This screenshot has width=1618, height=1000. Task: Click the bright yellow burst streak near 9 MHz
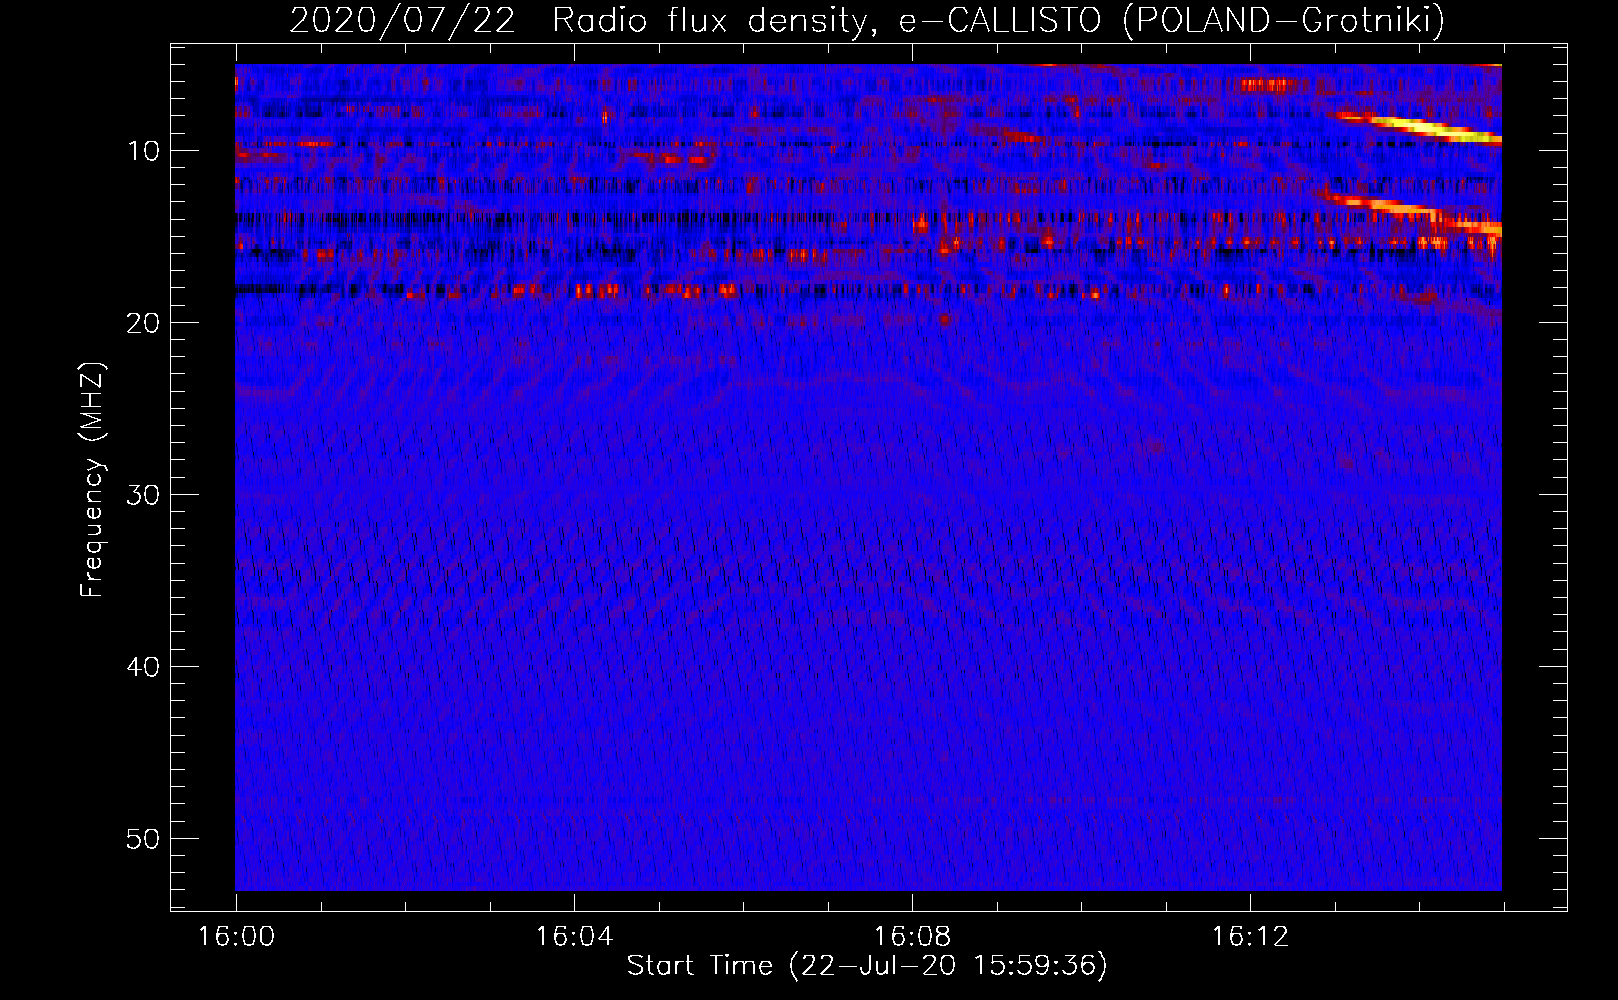pos(1420,128)
